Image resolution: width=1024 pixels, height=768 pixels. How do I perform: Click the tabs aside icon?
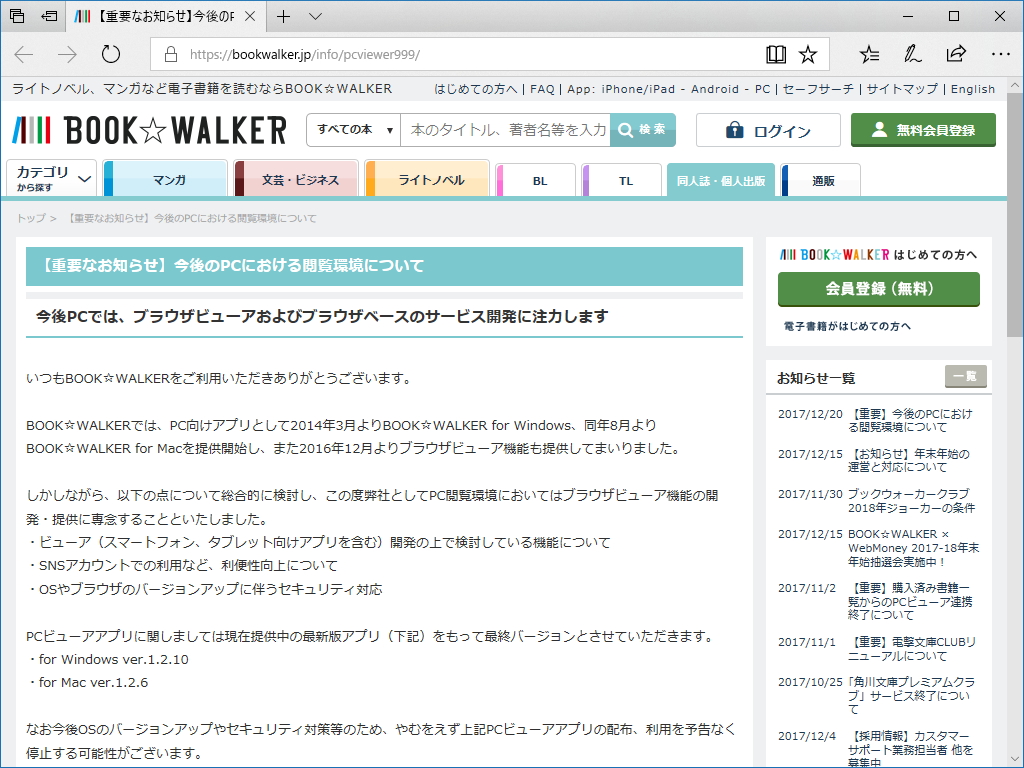18,16
